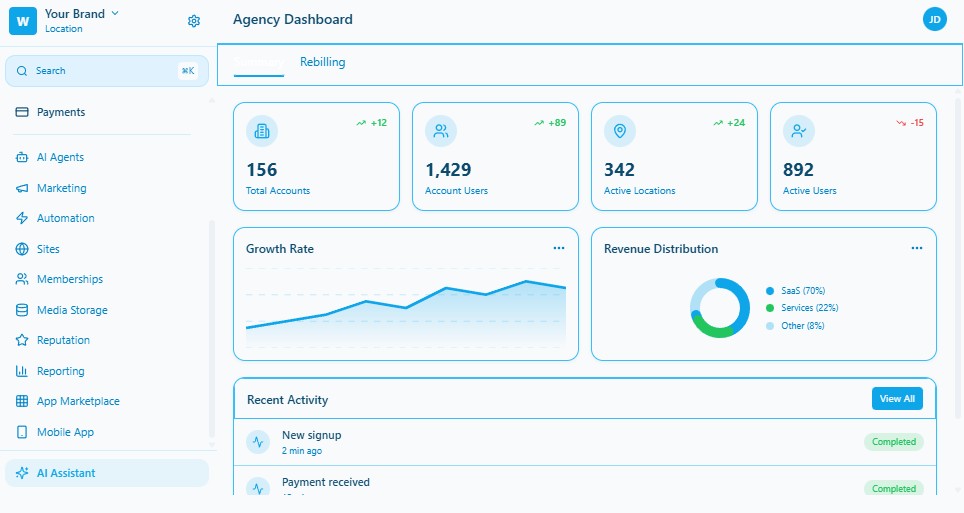This screenshot has width=964, height=513.
Task: Click the +24 trend indicator
Action: (729, 123)
